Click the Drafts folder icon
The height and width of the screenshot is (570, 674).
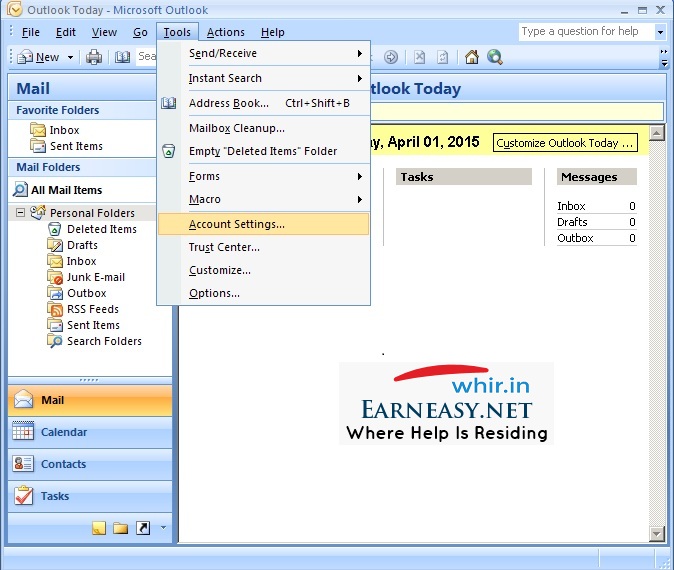55,245
